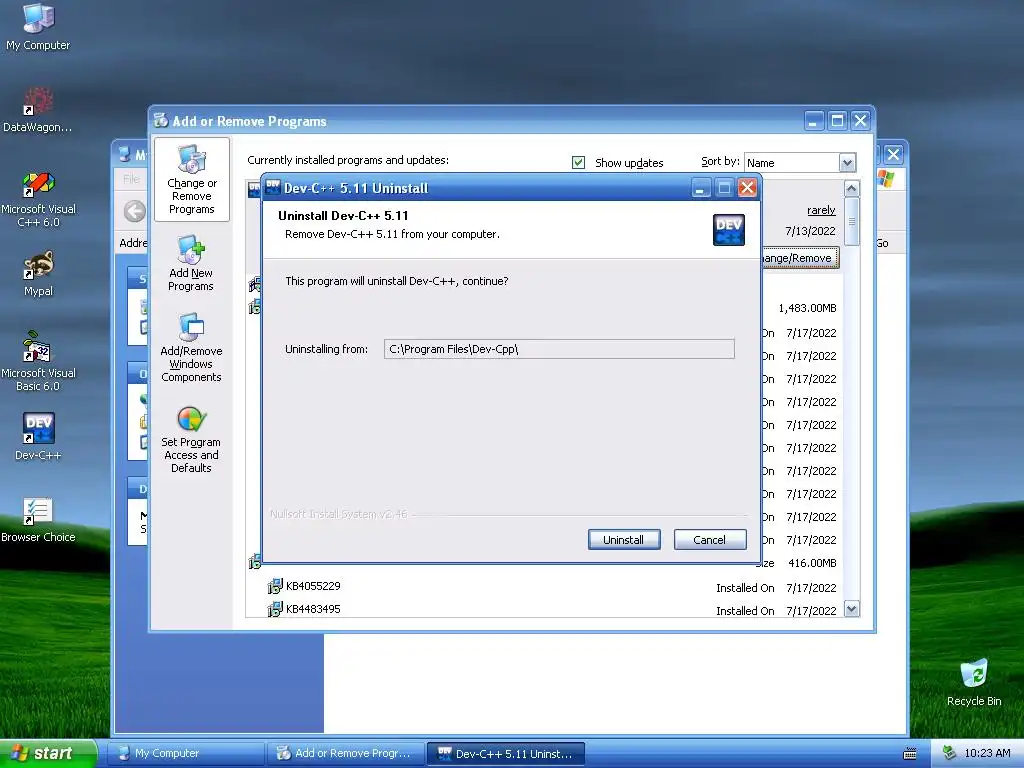Viewport: 1024px width, 768px height.
Task: Switch to Add or Remove Programs taskbar item
Action: coord(346,753)
